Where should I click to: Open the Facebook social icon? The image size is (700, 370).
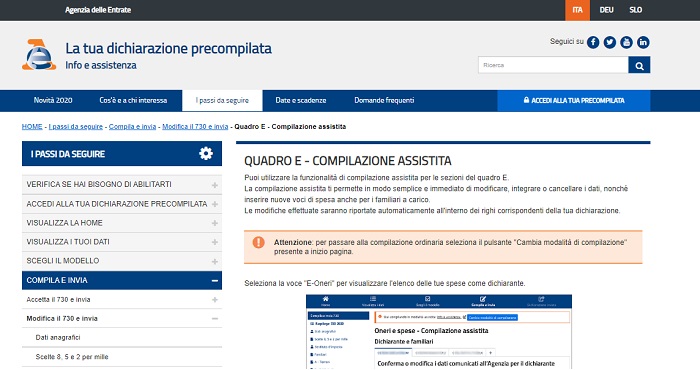coord(593,42)
